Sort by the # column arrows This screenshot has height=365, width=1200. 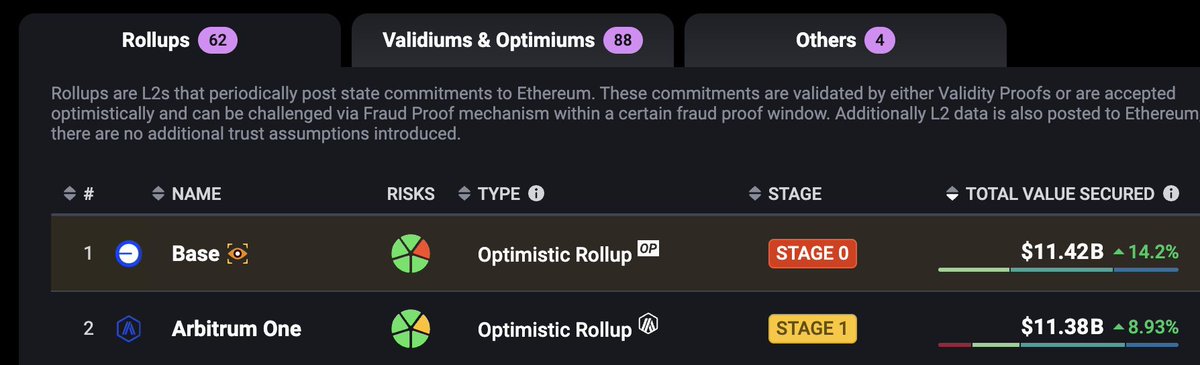click(x=69, y=194)
